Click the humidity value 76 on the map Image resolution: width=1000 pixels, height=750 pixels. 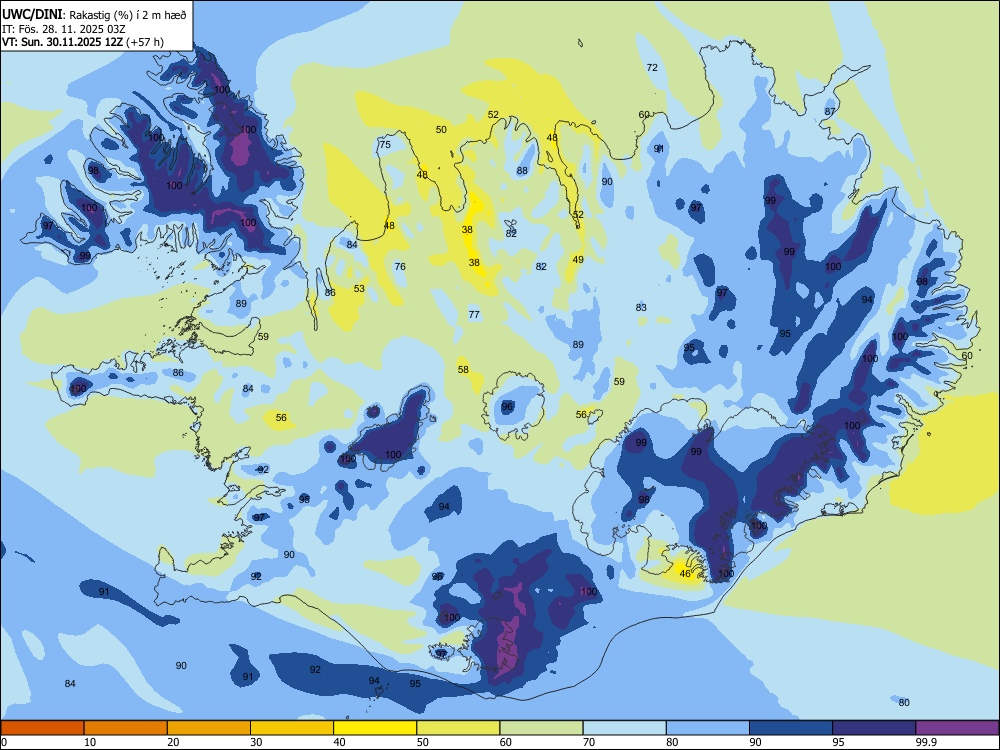pos(400,267)
